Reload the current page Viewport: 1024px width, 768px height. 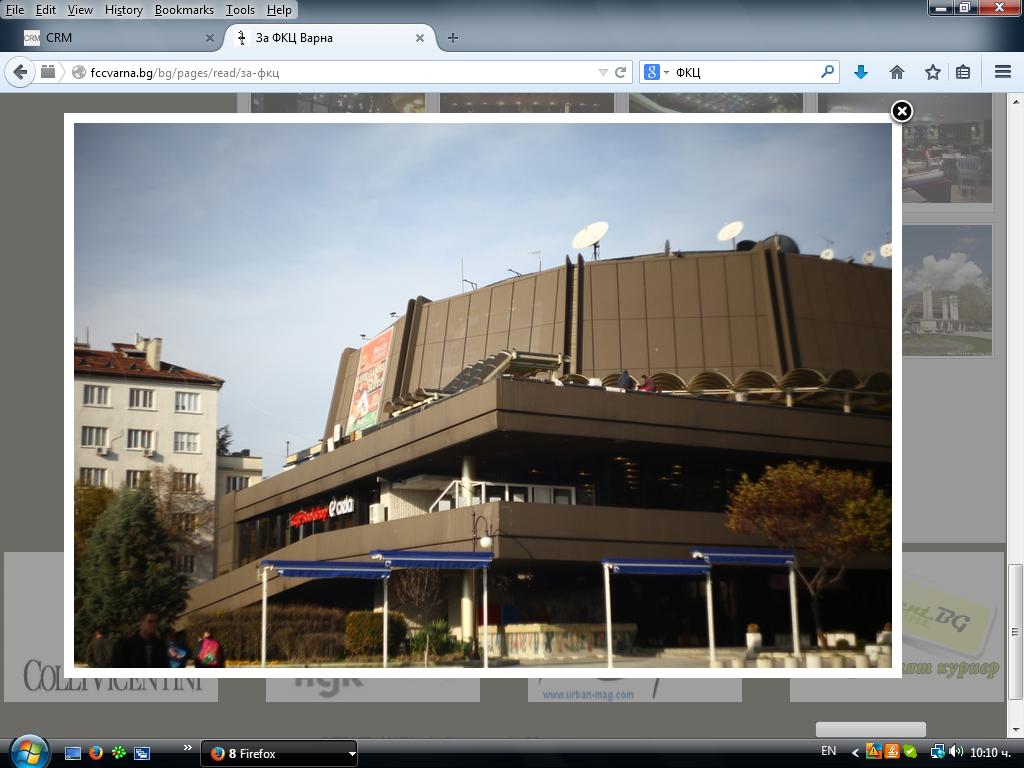point(620,72)
